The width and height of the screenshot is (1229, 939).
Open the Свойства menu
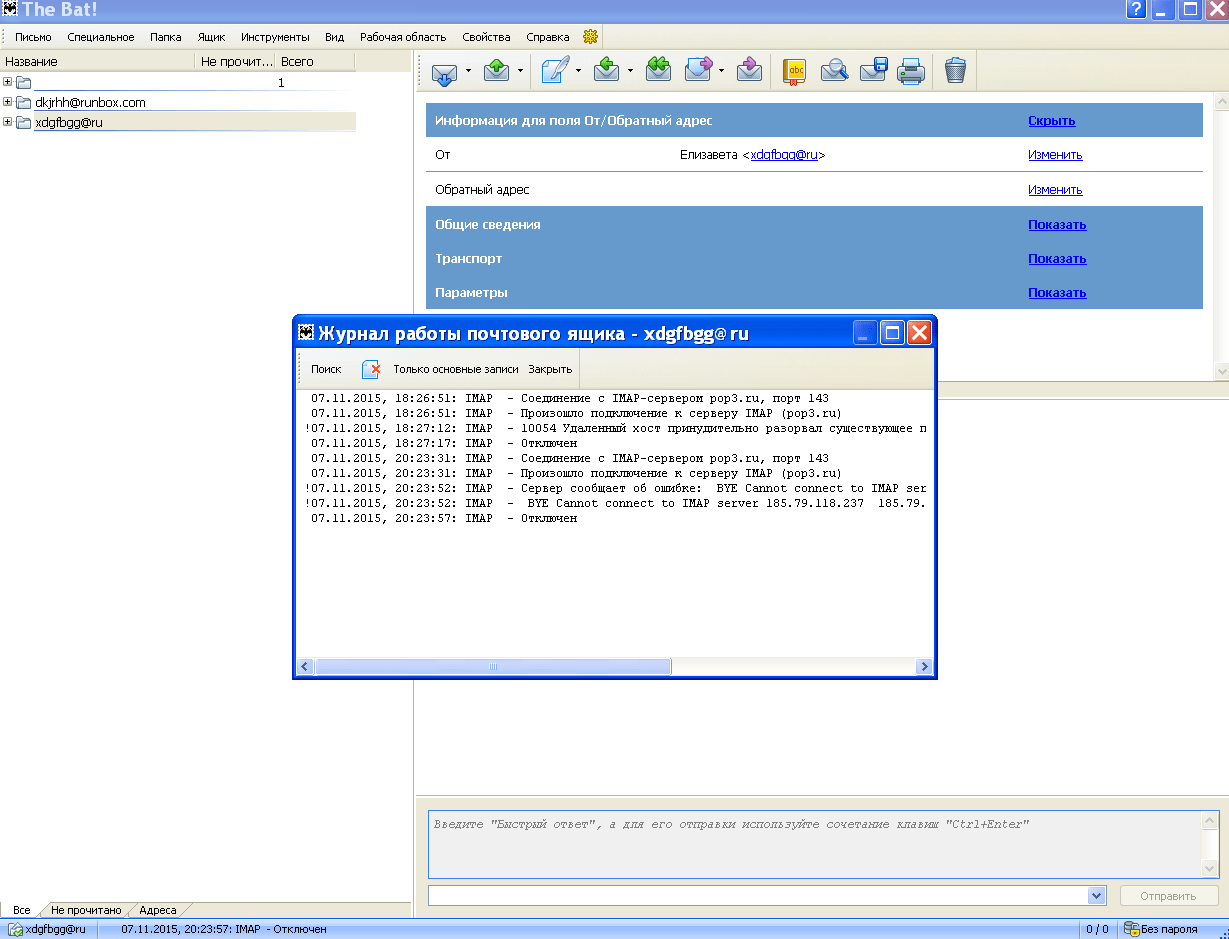point(486,37)
